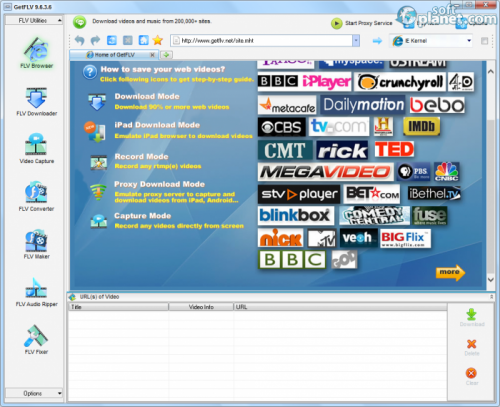
Task: Toggle the checkbox beside IE Kernel
Action: coord(484,41)
